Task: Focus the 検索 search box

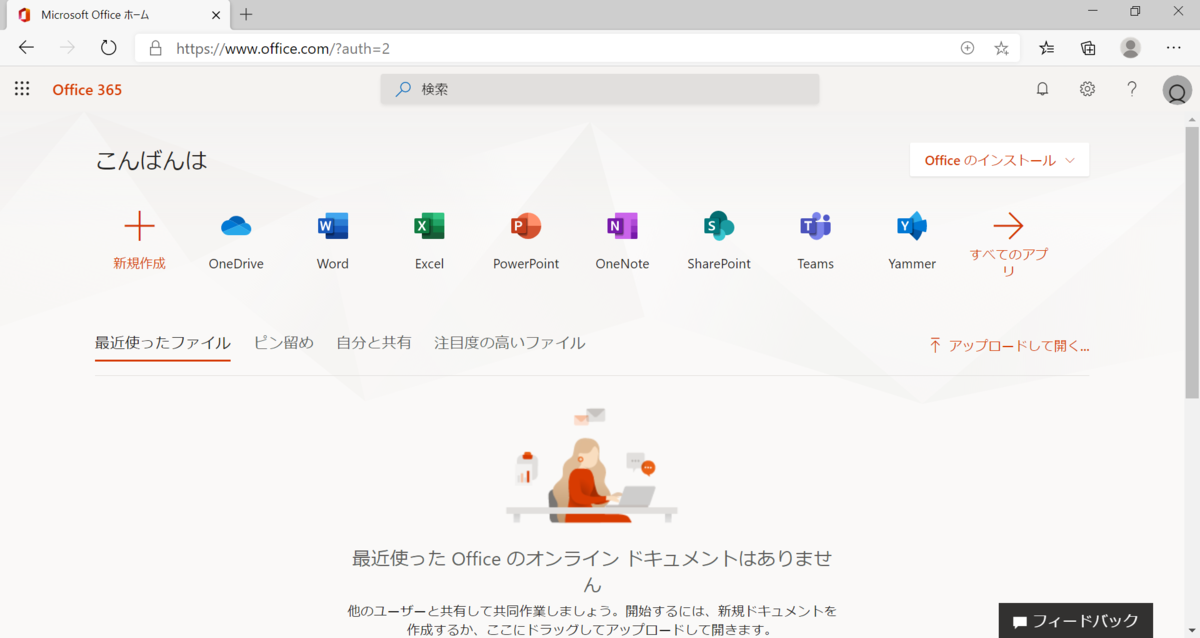Action: click(600, 89)
